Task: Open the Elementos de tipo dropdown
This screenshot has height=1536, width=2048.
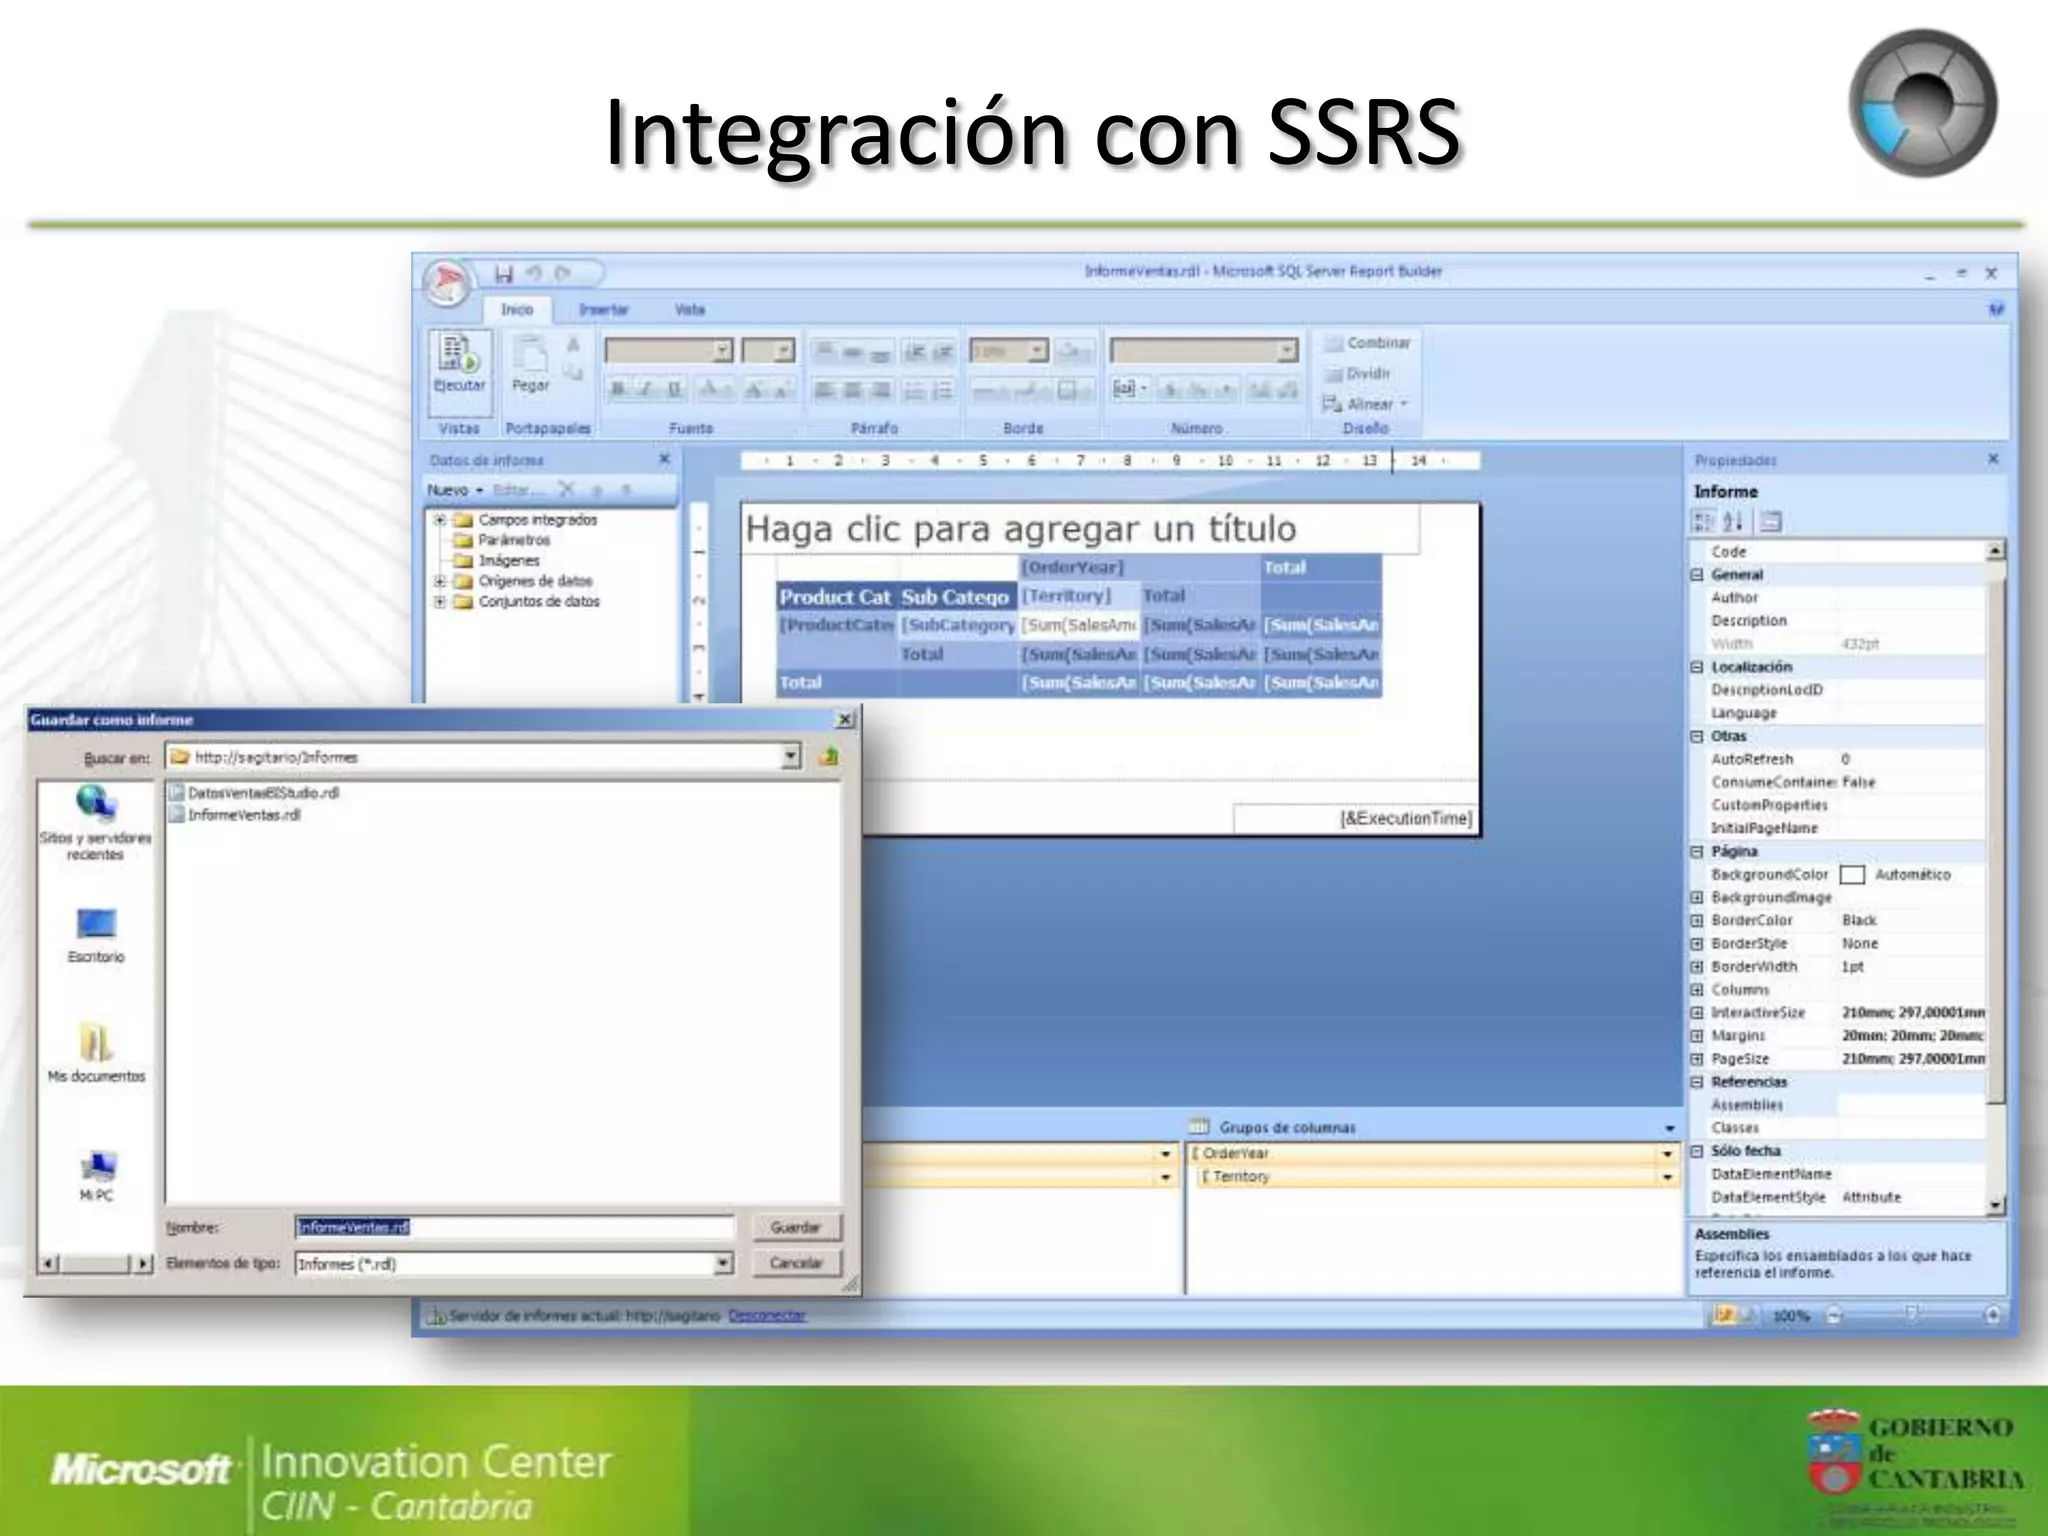Action: [x=723, y=1264]
